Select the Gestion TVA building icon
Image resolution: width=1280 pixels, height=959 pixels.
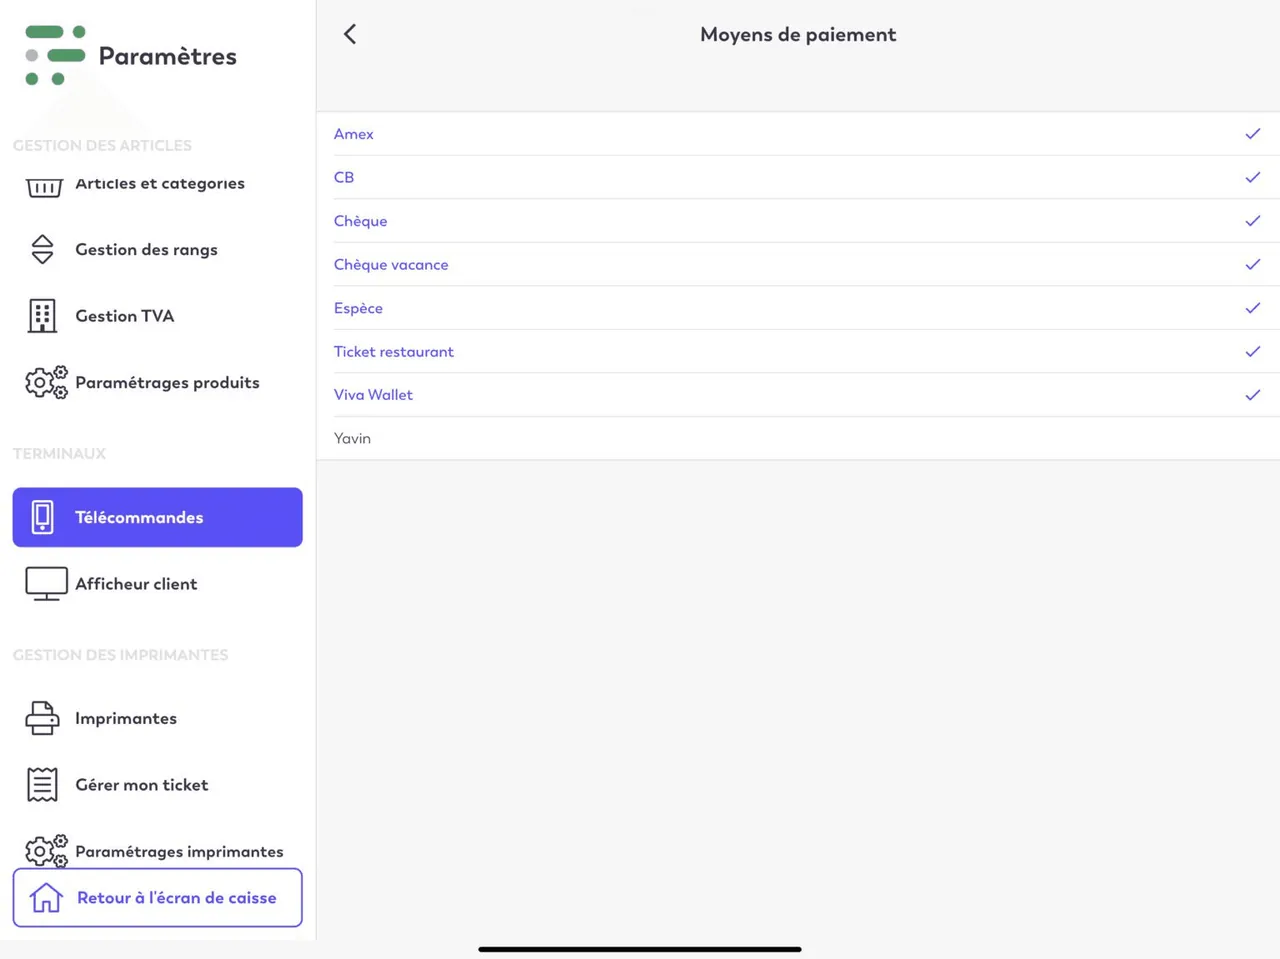[x=42, y=316]
